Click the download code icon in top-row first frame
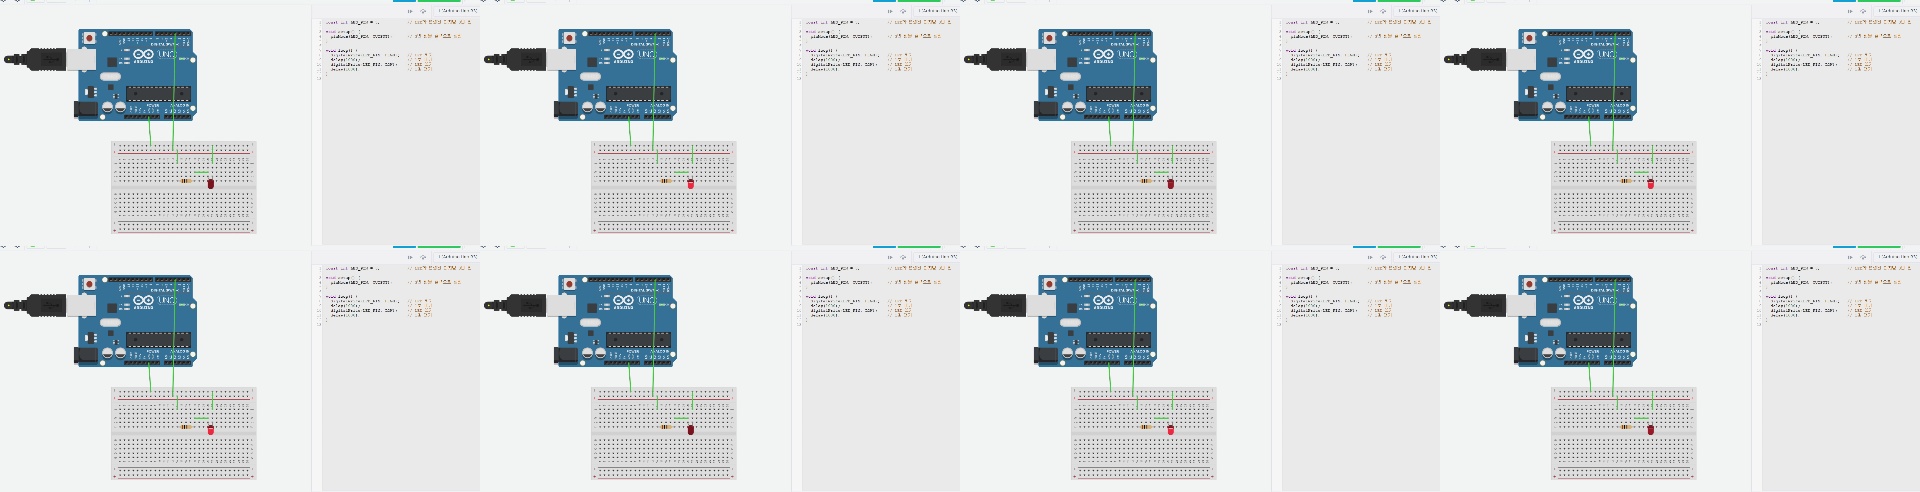1920x492 pixels. tap(410, 11)
